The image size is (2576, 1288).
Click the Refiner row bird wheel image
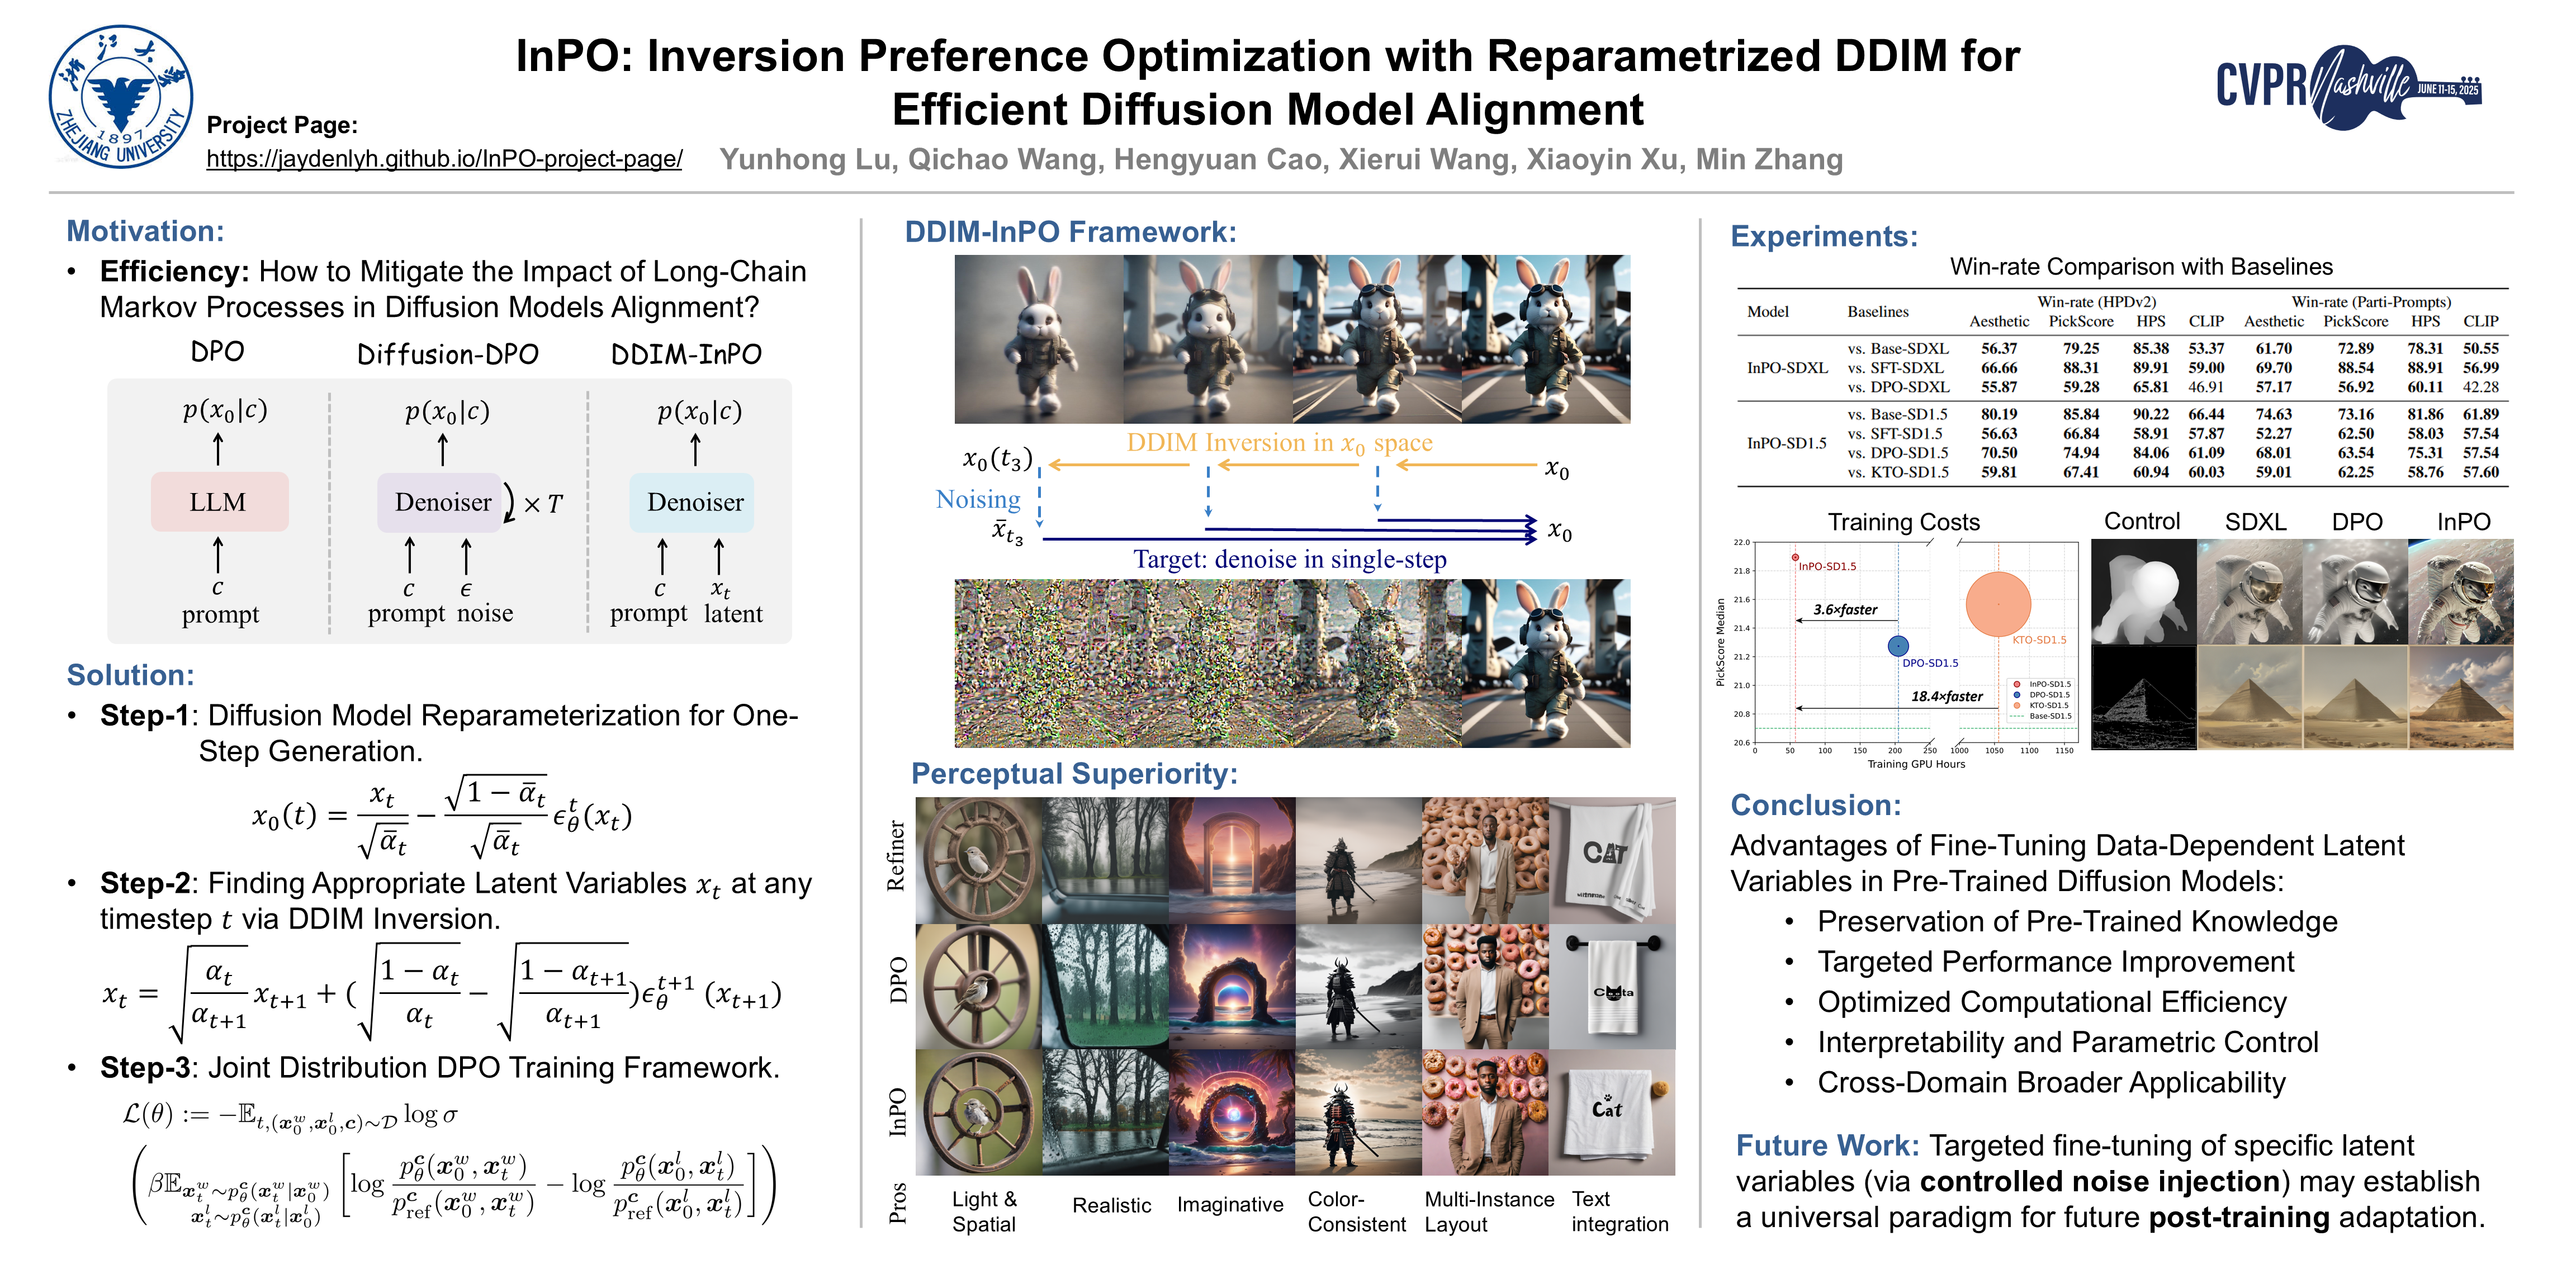pyautogui.click(x=978, y=860)
